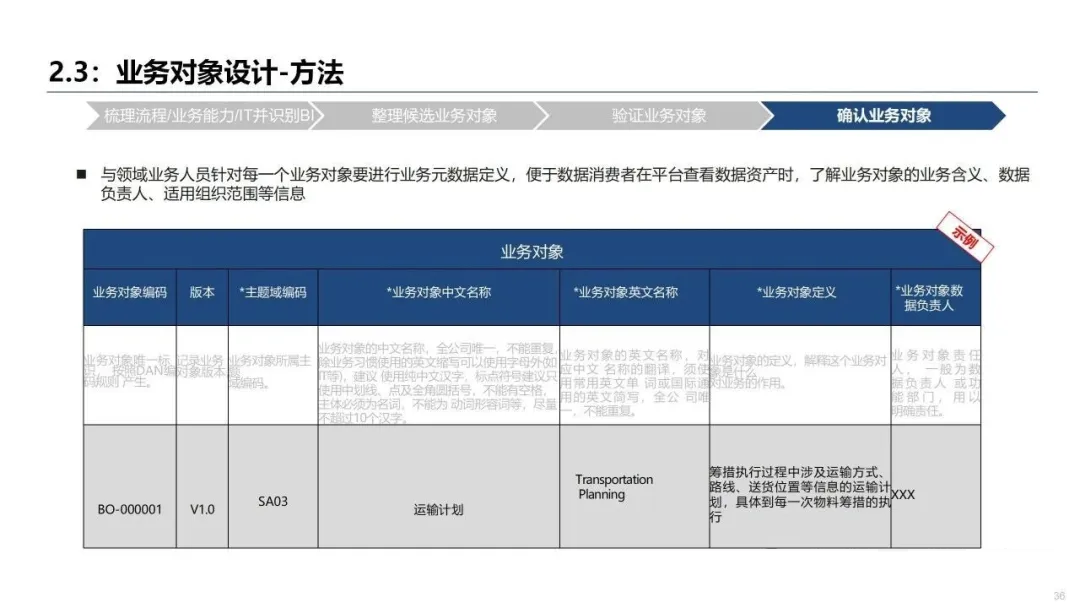
Task: Select the *主题域编码 column header
Action: point(273,293)
